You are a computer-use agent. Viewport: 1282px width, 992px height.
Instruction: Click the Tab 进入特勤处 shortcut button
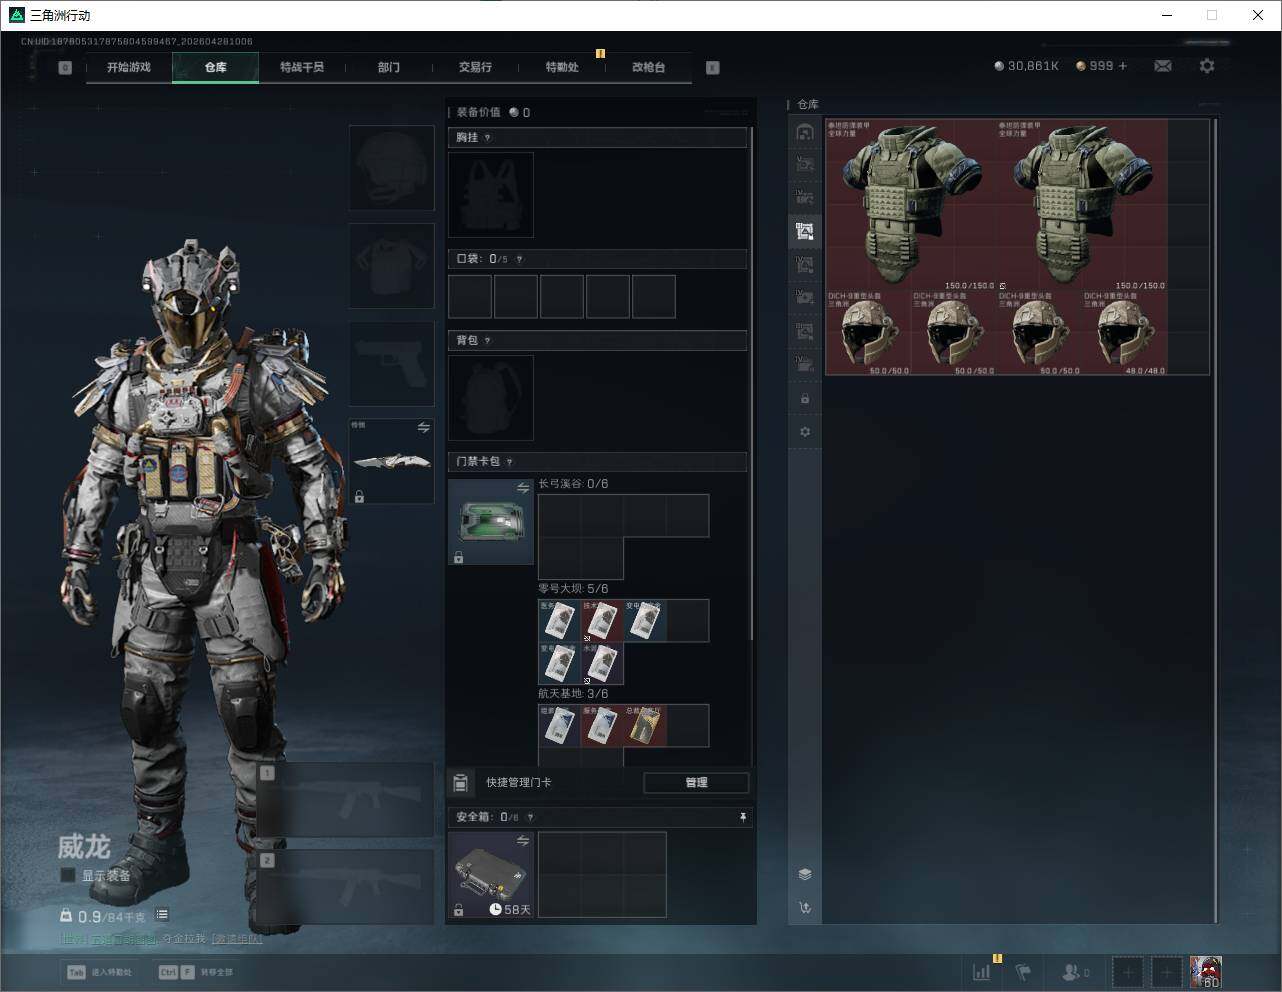(x=99, y=972)
